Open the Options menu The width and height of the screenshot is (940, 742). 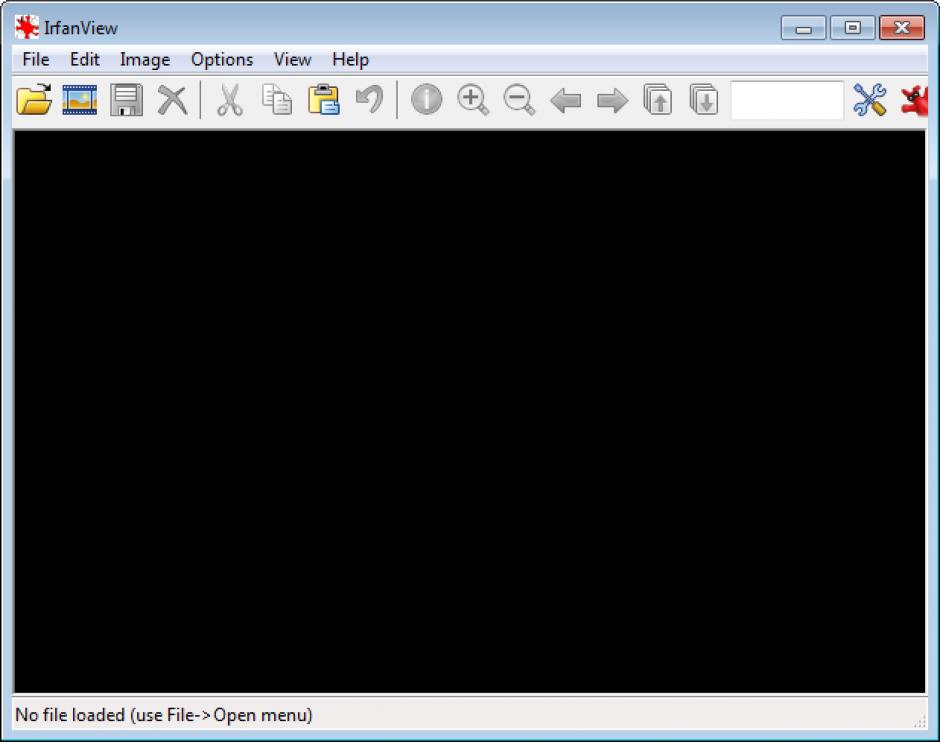[x=222, y=60]
